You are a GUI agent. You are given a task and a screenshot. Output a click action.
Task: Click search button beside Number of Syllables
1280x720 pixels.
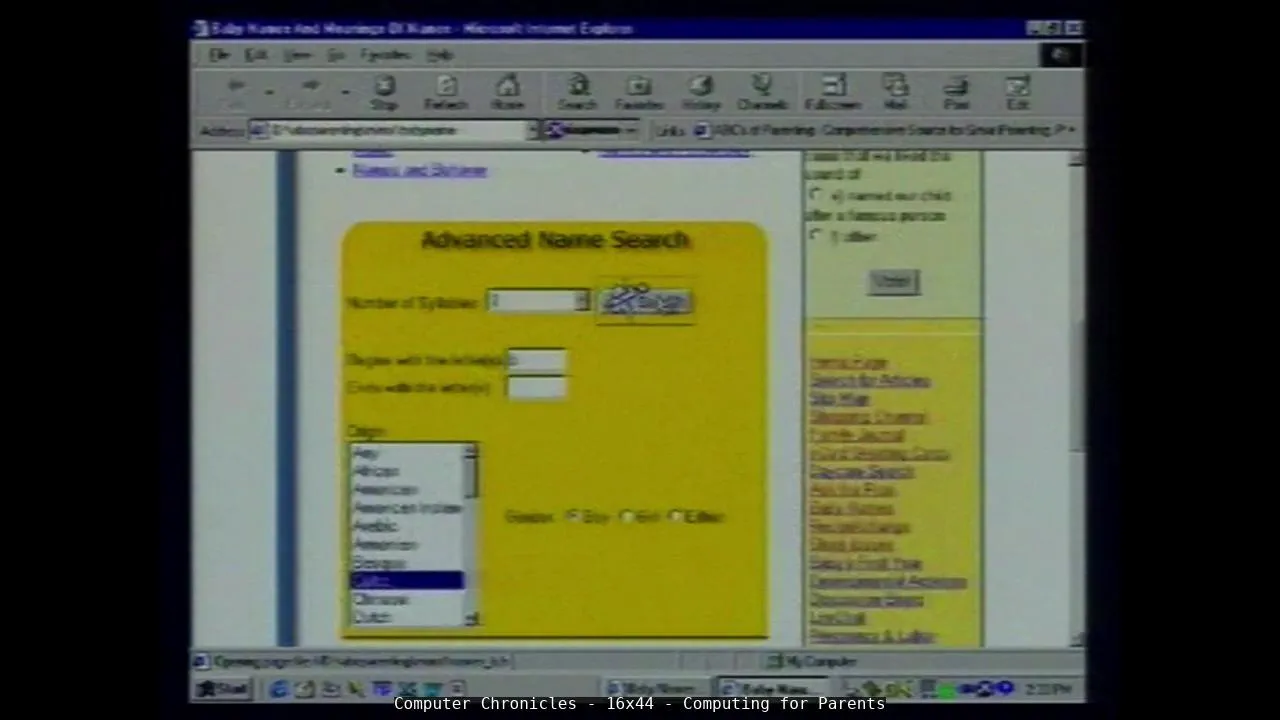coord(646,302)
